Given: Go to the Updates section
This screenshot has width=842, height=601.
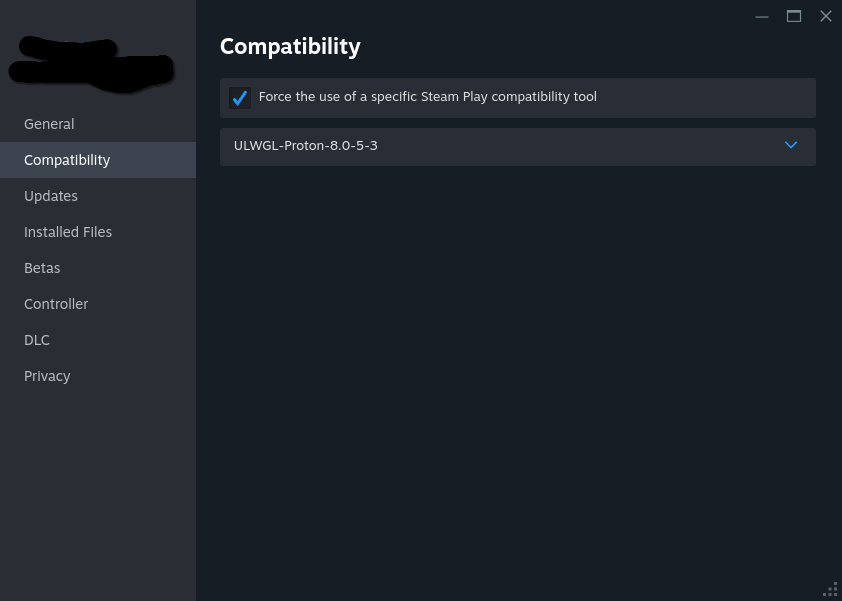Looking at the screenshot, I should 51,196.
